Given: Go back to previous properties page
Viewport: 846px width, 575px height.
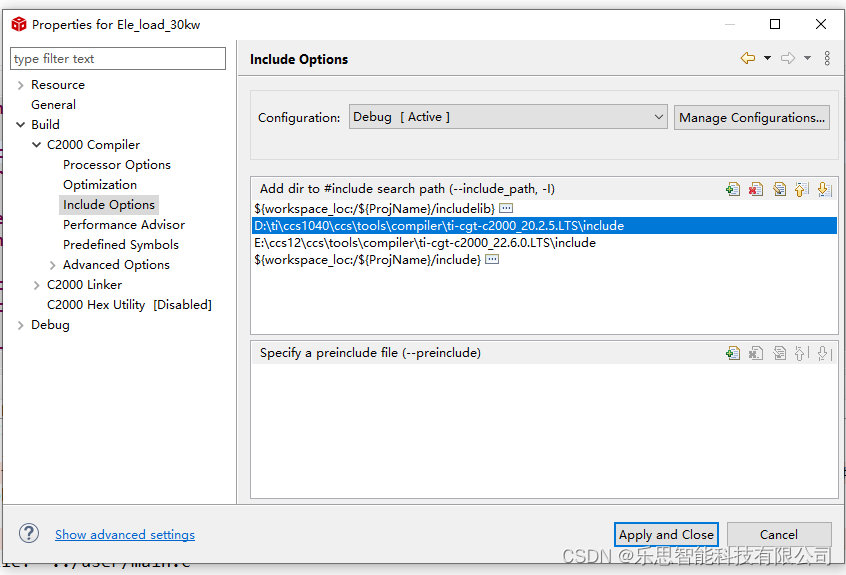Looking at the screenshot, I should [x=748, y=58].
